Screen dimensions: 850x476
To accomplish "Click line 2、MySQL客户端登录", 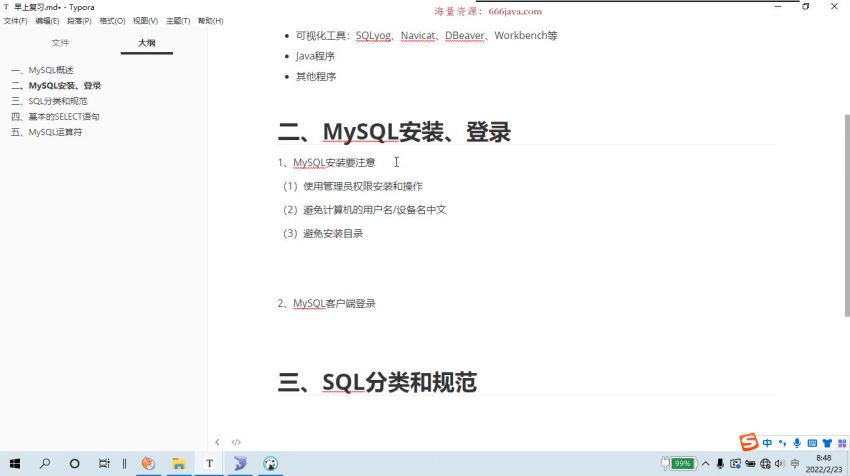I will [326, 303].
